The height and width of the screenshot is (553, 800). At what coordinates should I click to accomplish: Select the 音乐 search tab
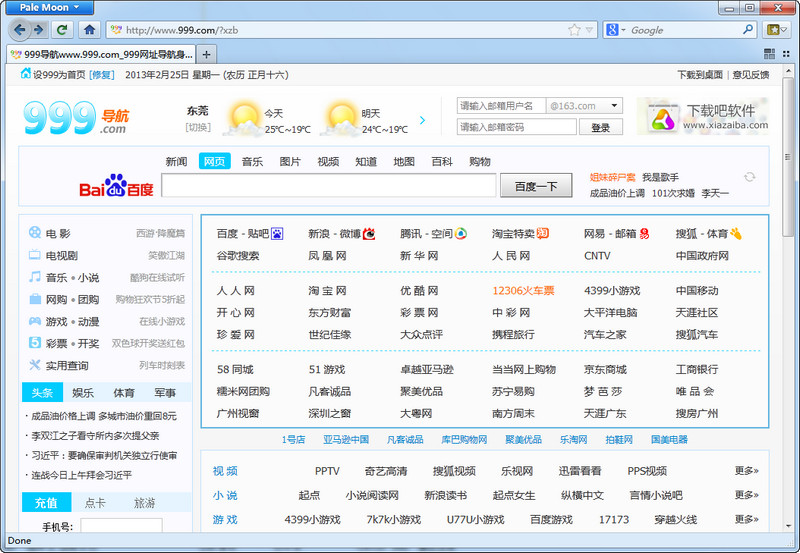[x=252, y=161]
